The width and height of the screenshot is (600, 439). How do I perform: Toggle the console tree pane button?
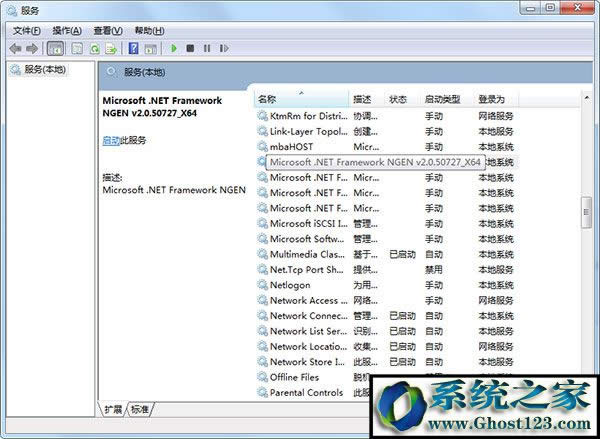(54, 48)
